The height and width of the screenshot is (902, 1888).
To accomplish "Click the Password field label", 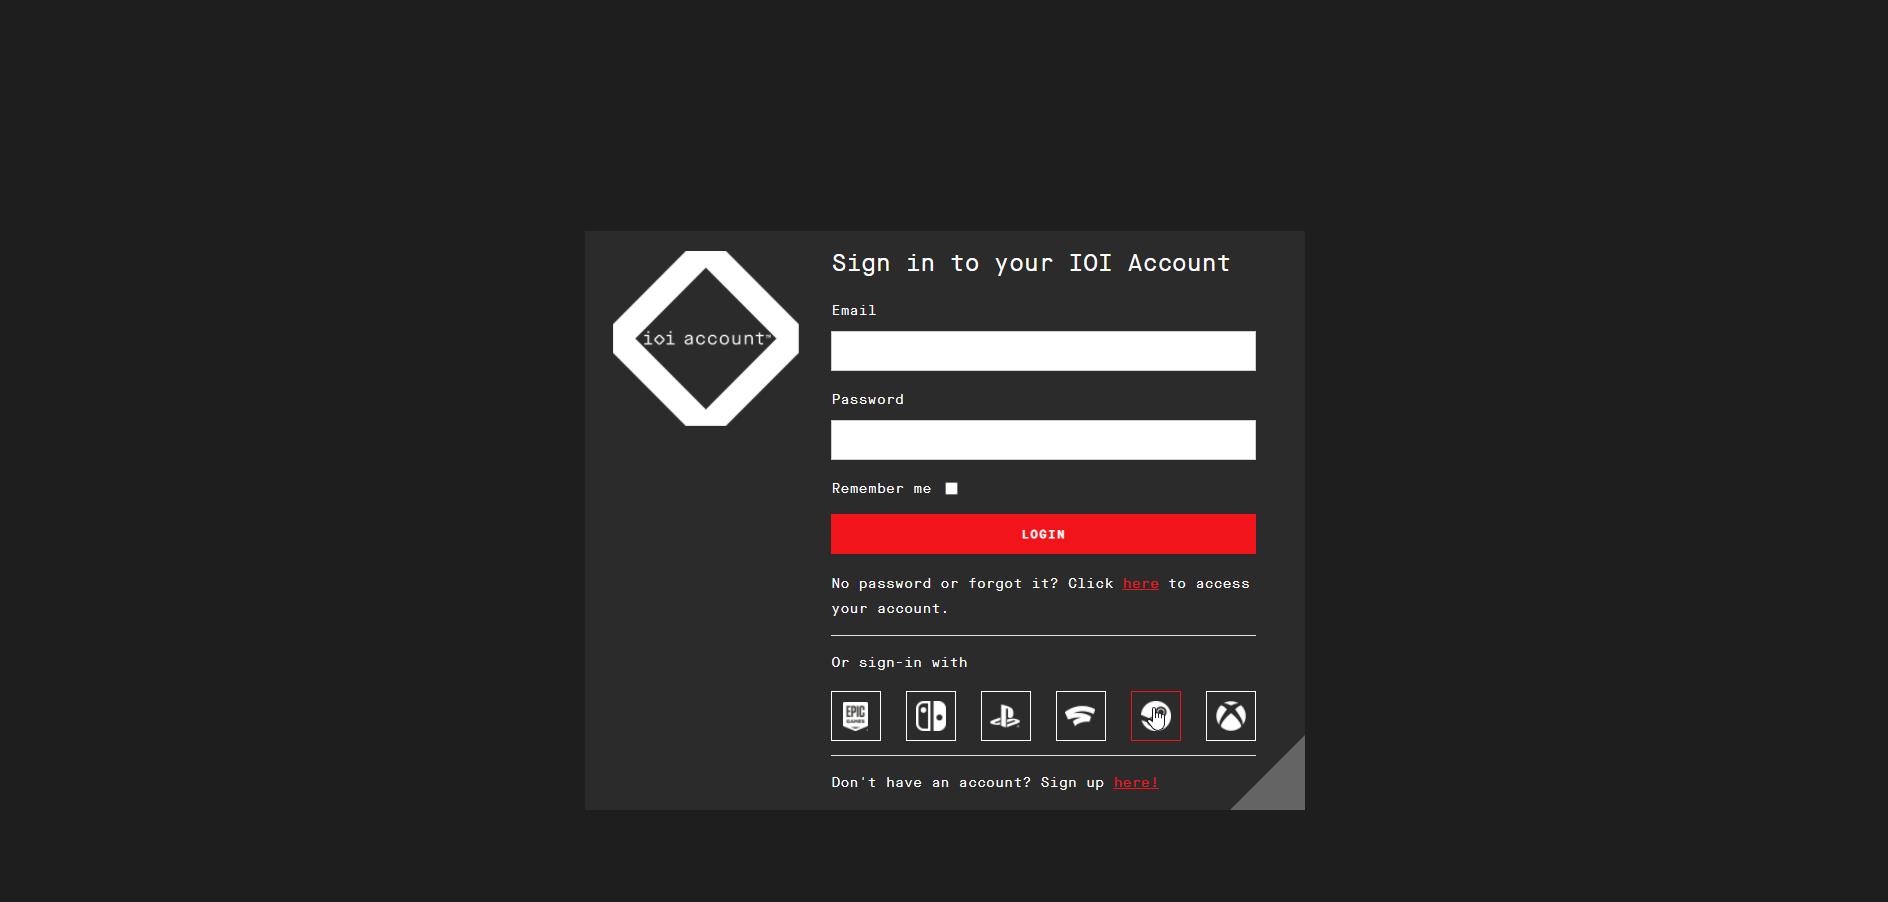I will click(x=868, y=399).
